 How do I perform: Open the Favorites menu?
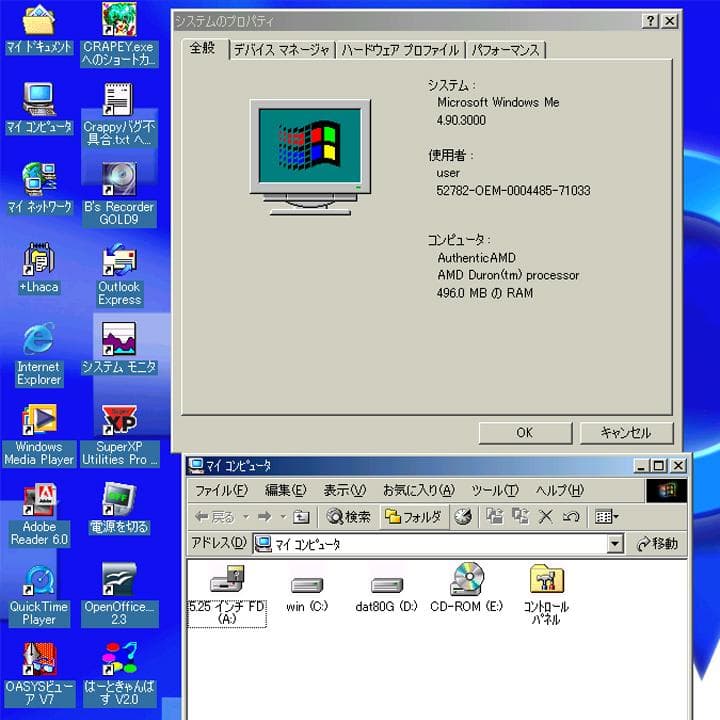[x=418, y=490]
